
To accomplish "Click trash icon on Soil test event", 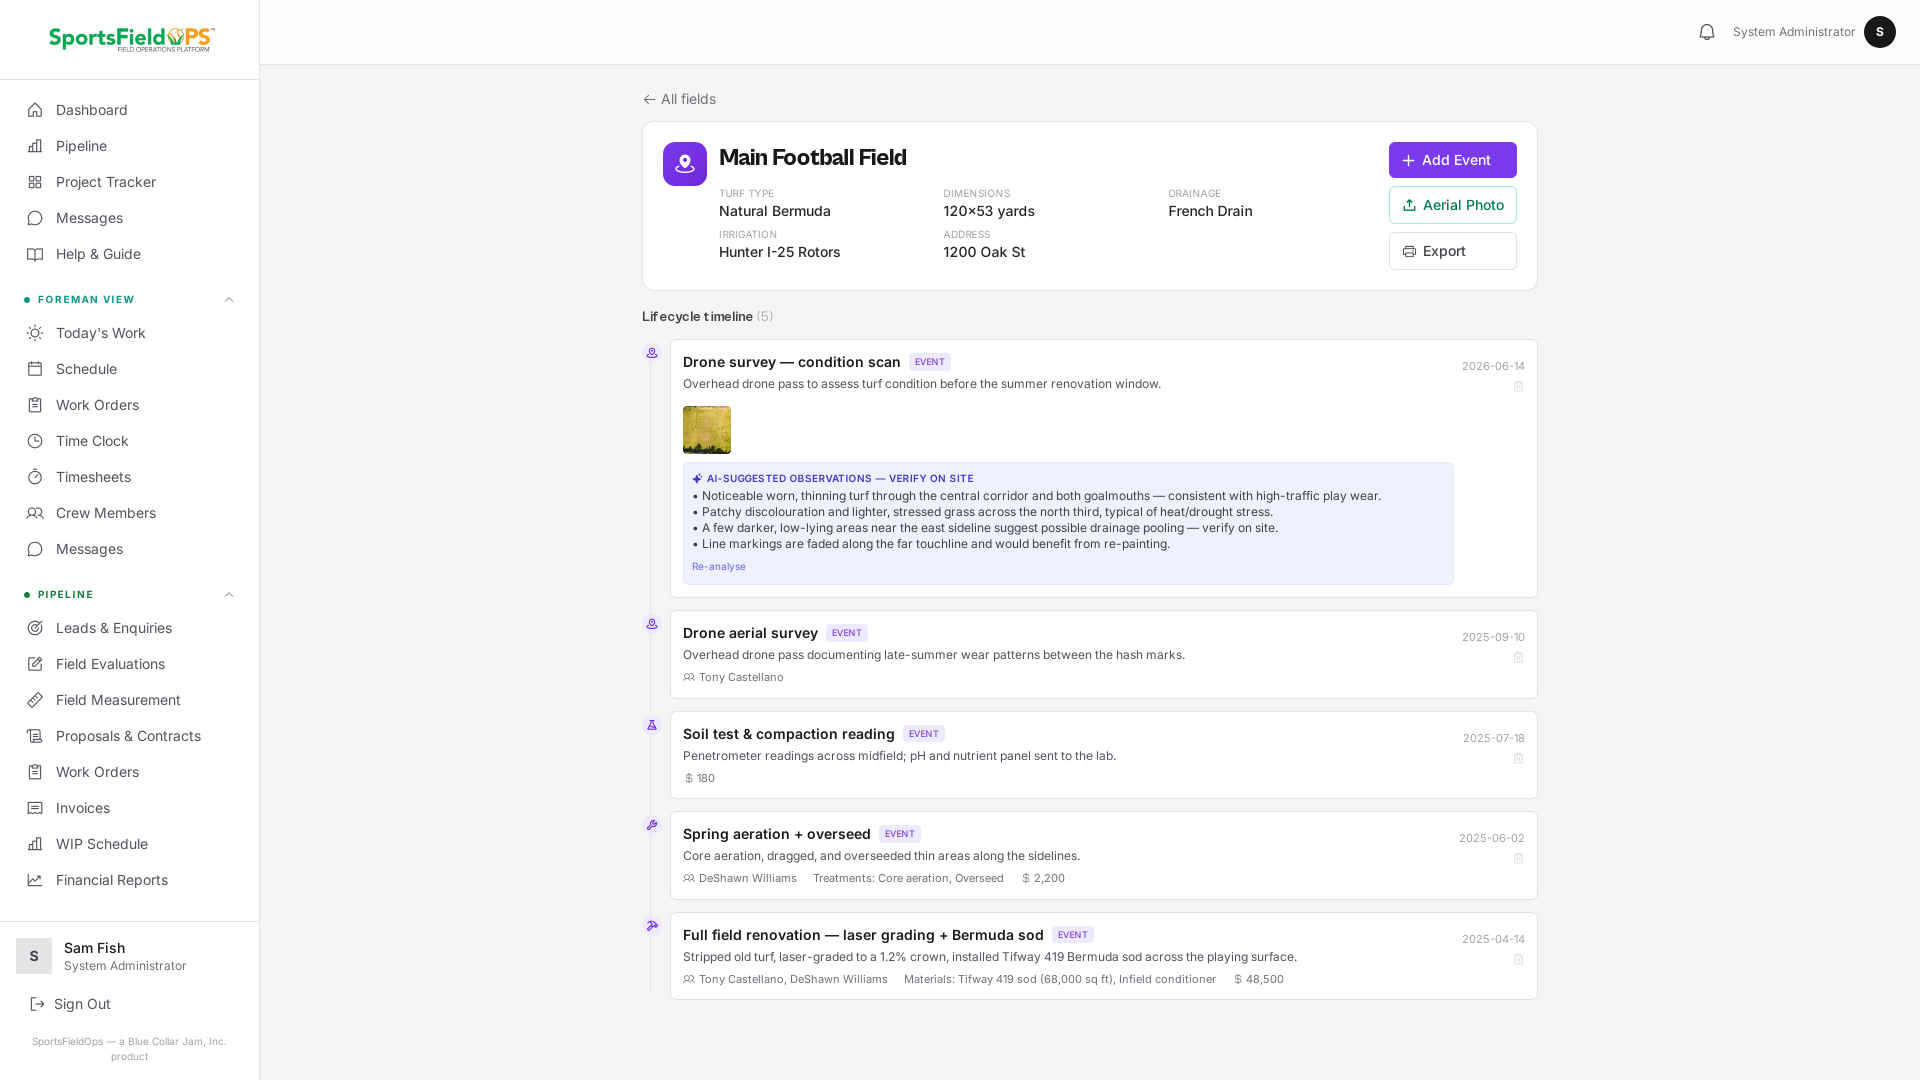I will click(1518, 758).
